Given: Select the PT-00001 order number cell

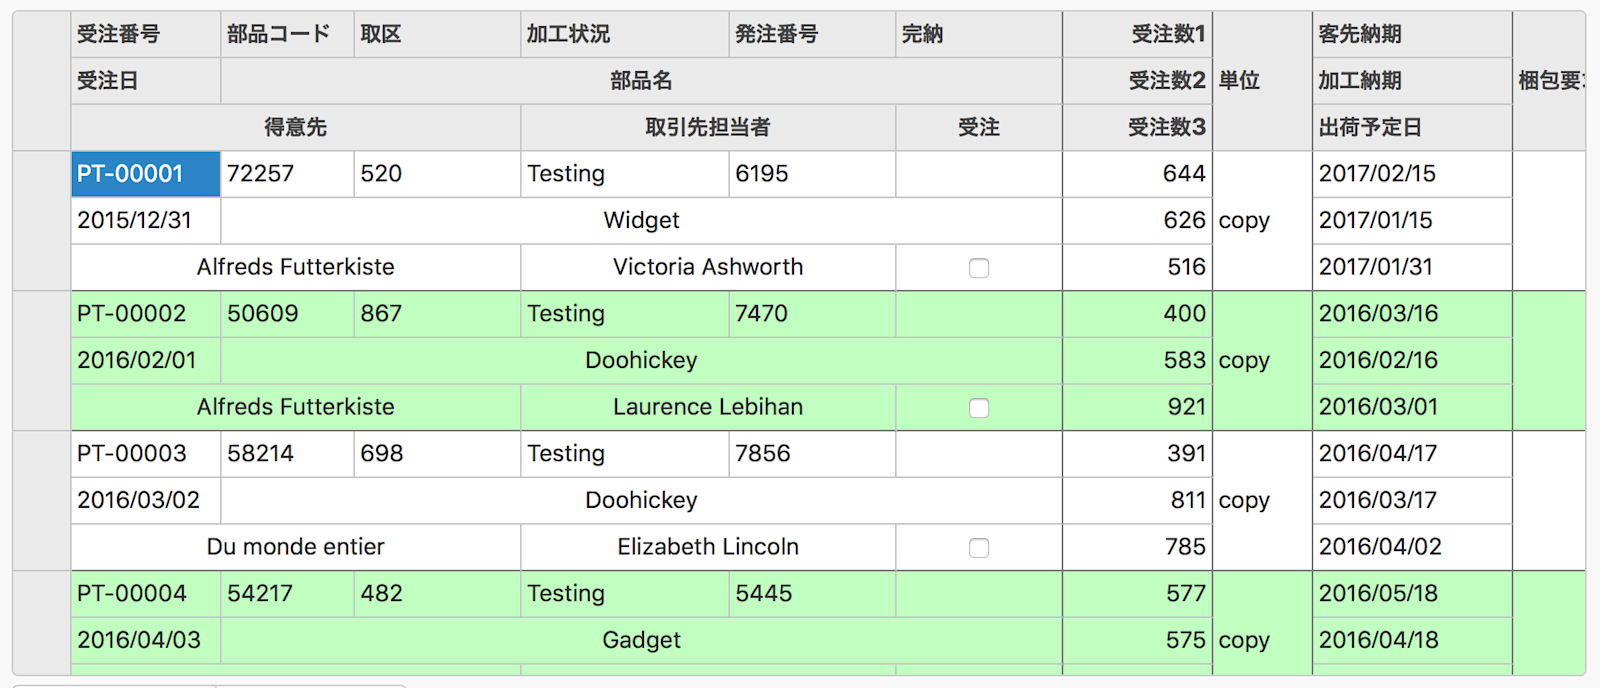Looking at the screenshot, I should point(146,174).
